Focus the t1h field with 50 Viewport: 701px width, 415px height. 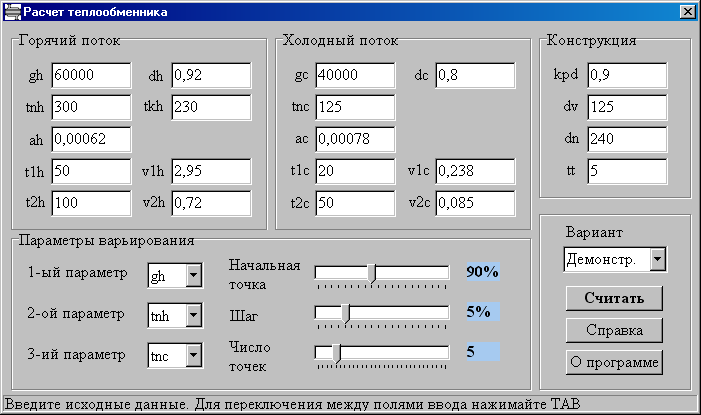point(91,171)
